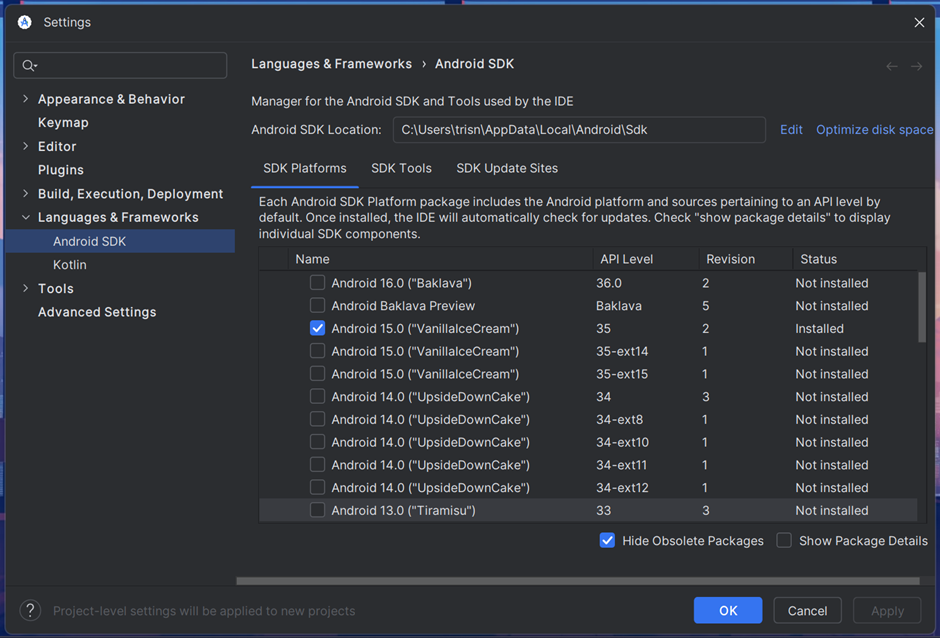The image size is (940, 638).
Task: Switch to SDK Update Sites tab
Action: click(507, 168)
